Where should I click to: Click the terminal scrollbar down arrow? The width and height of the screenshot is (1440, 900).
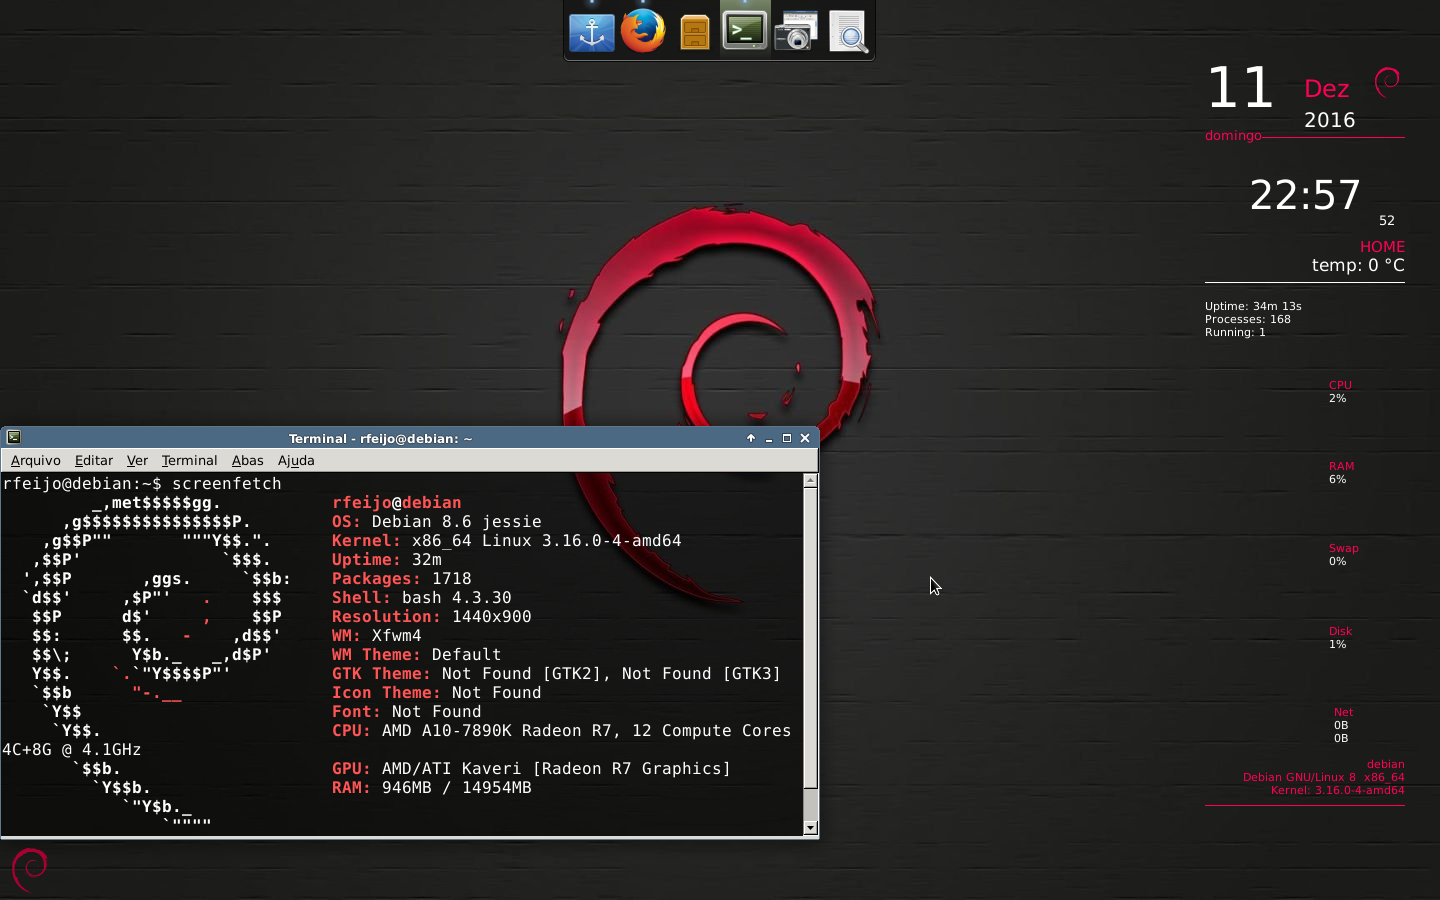(x=811, y=828)
